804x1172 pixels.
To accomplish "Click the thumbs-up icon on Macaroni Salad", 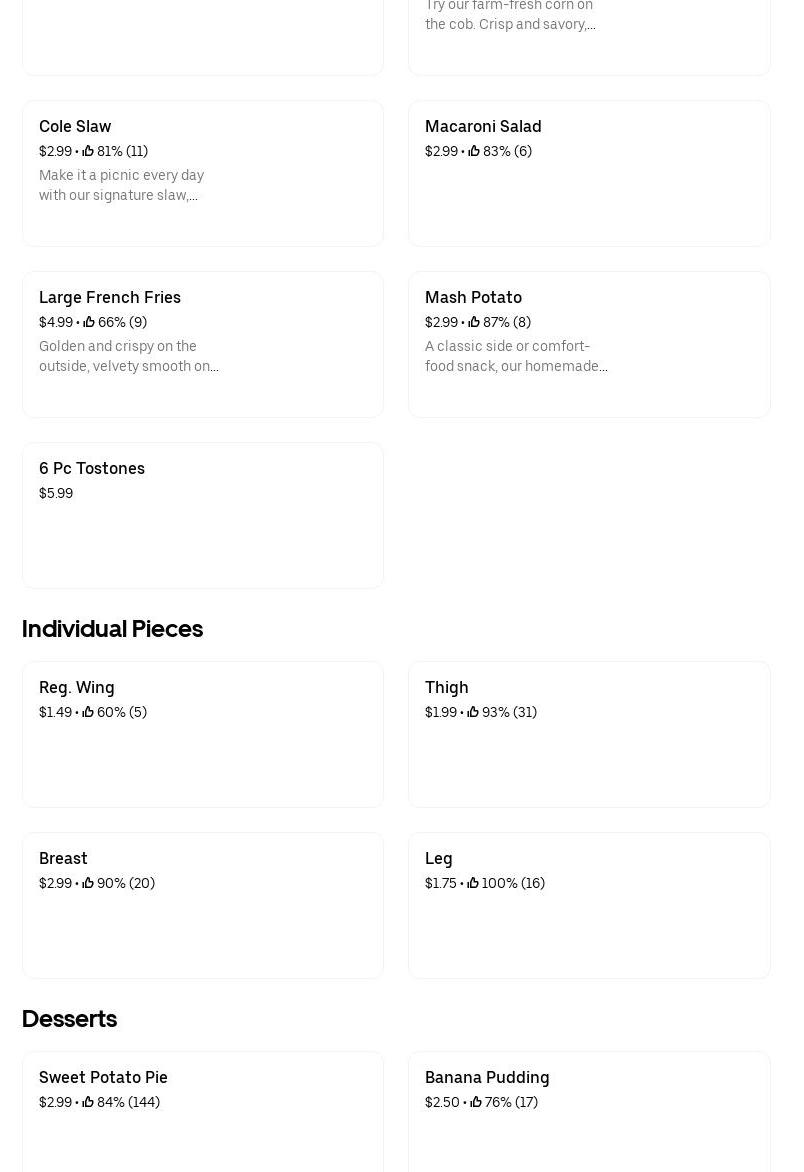I will [474, 151].
